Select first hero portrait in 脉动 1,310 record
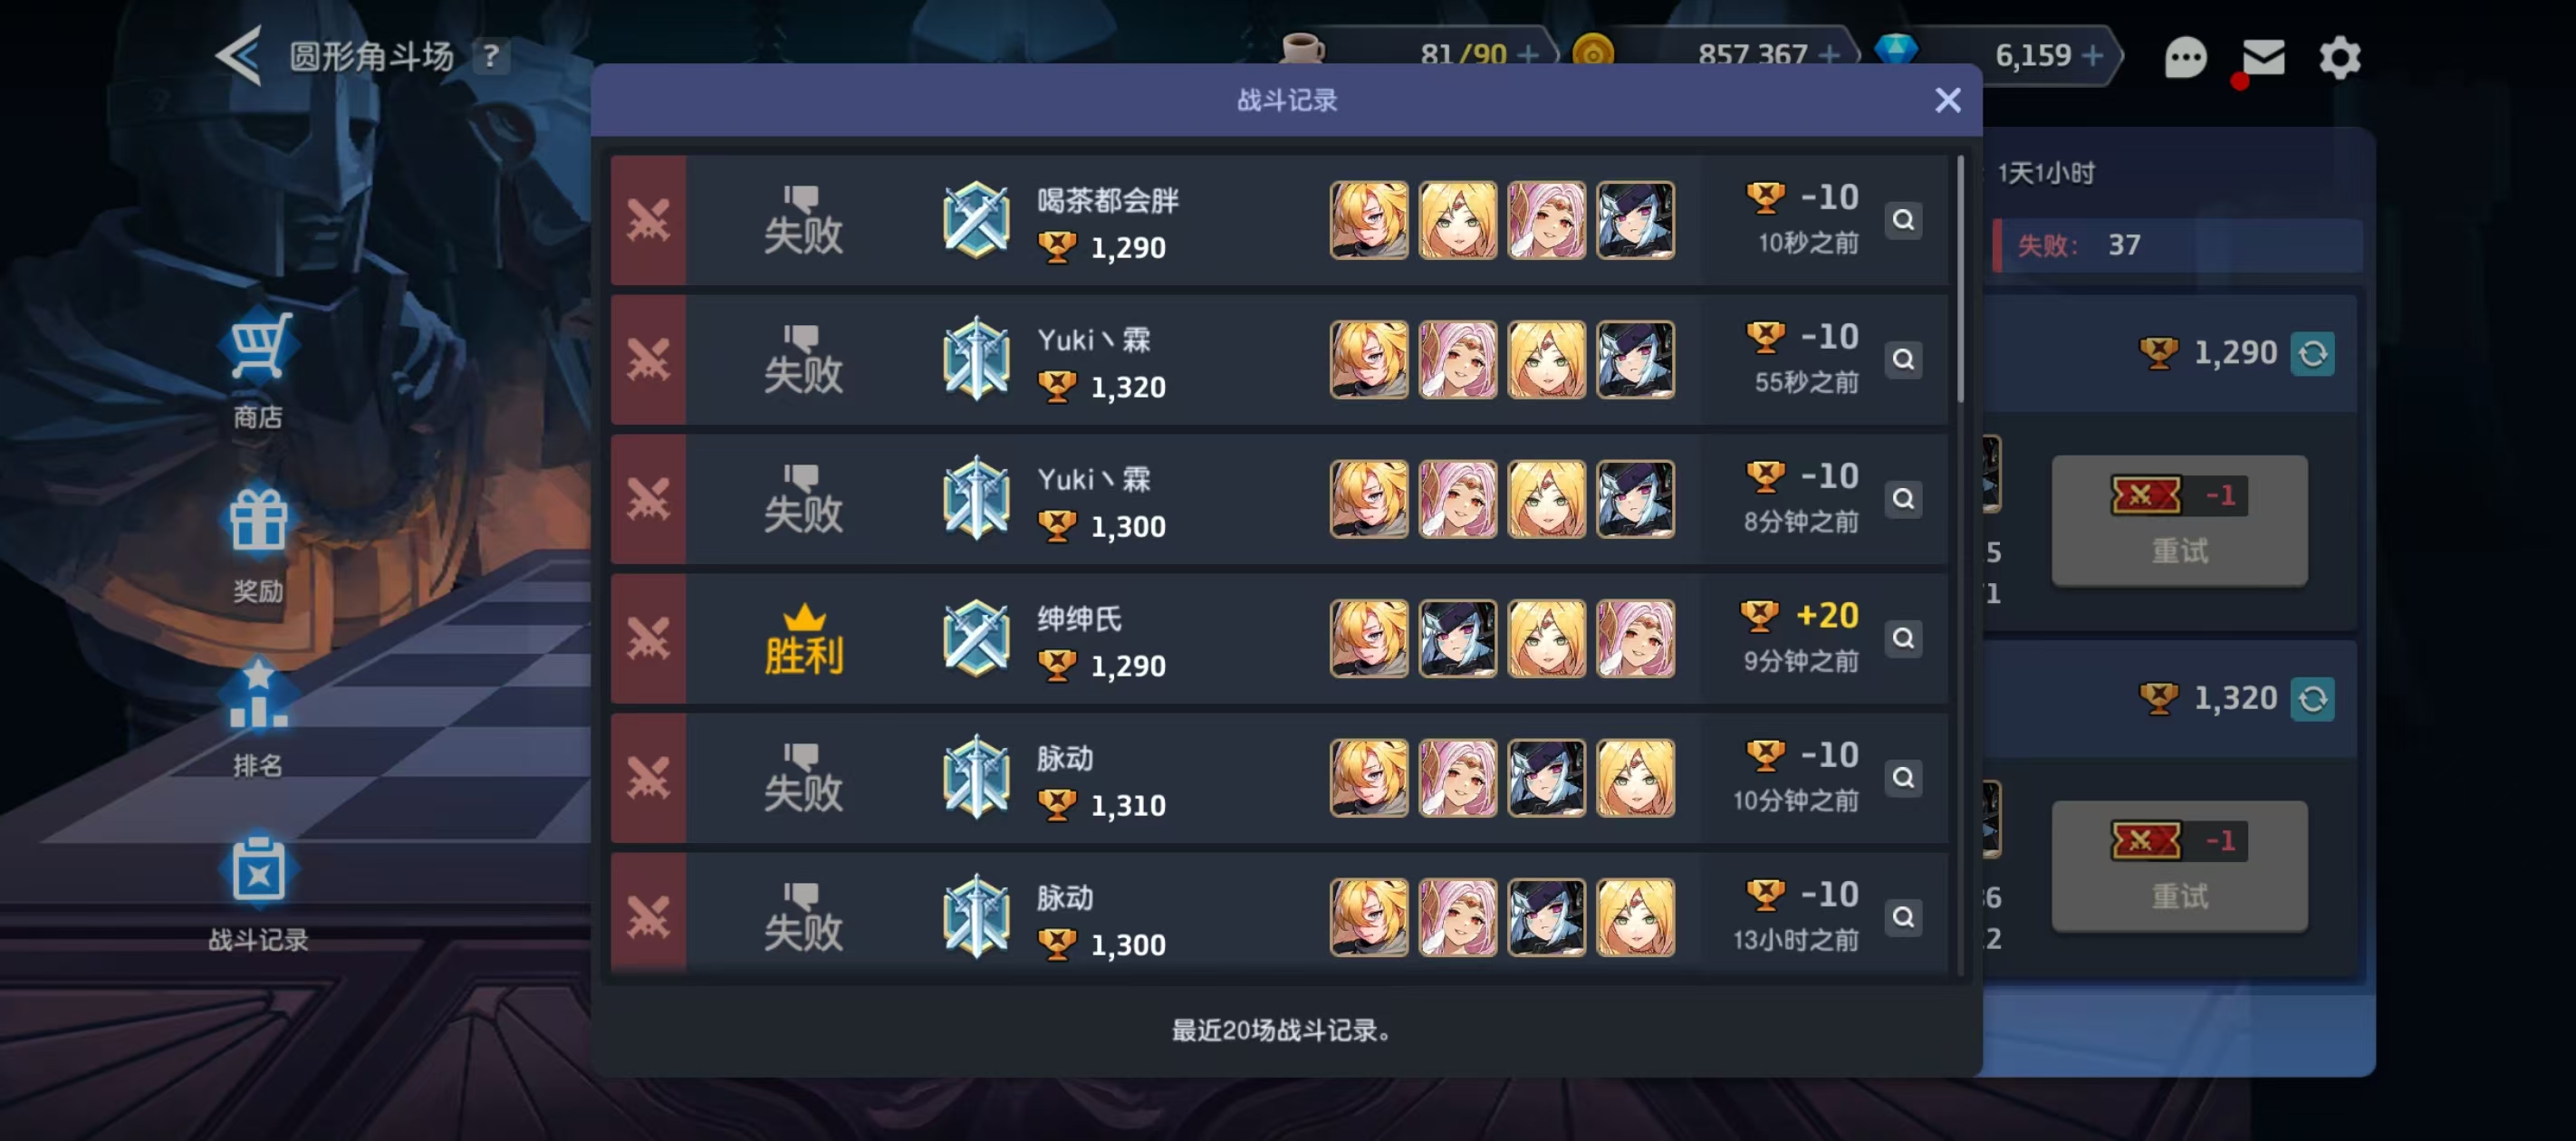 coord(1368,778)
